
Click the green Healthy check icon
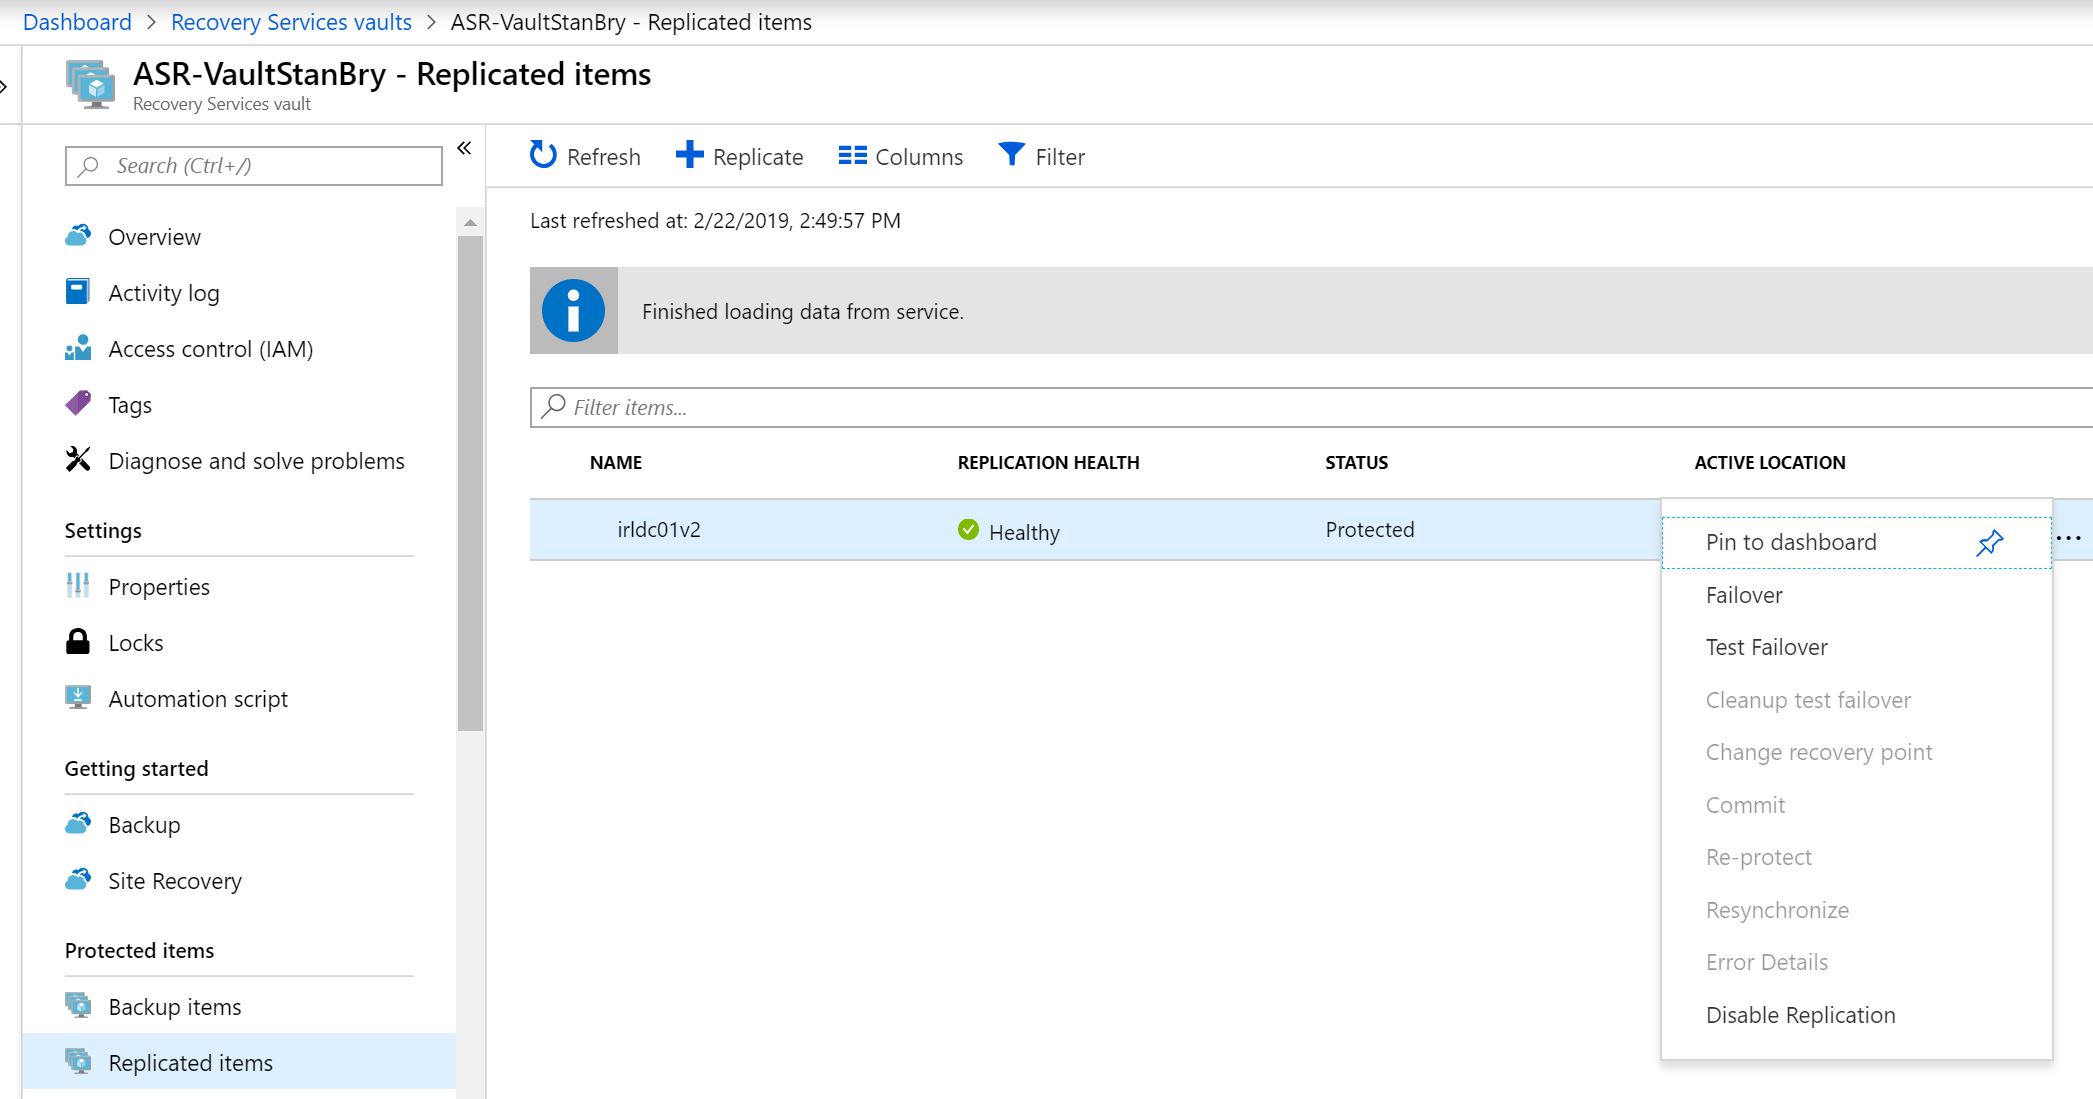[x=968, y=530]
